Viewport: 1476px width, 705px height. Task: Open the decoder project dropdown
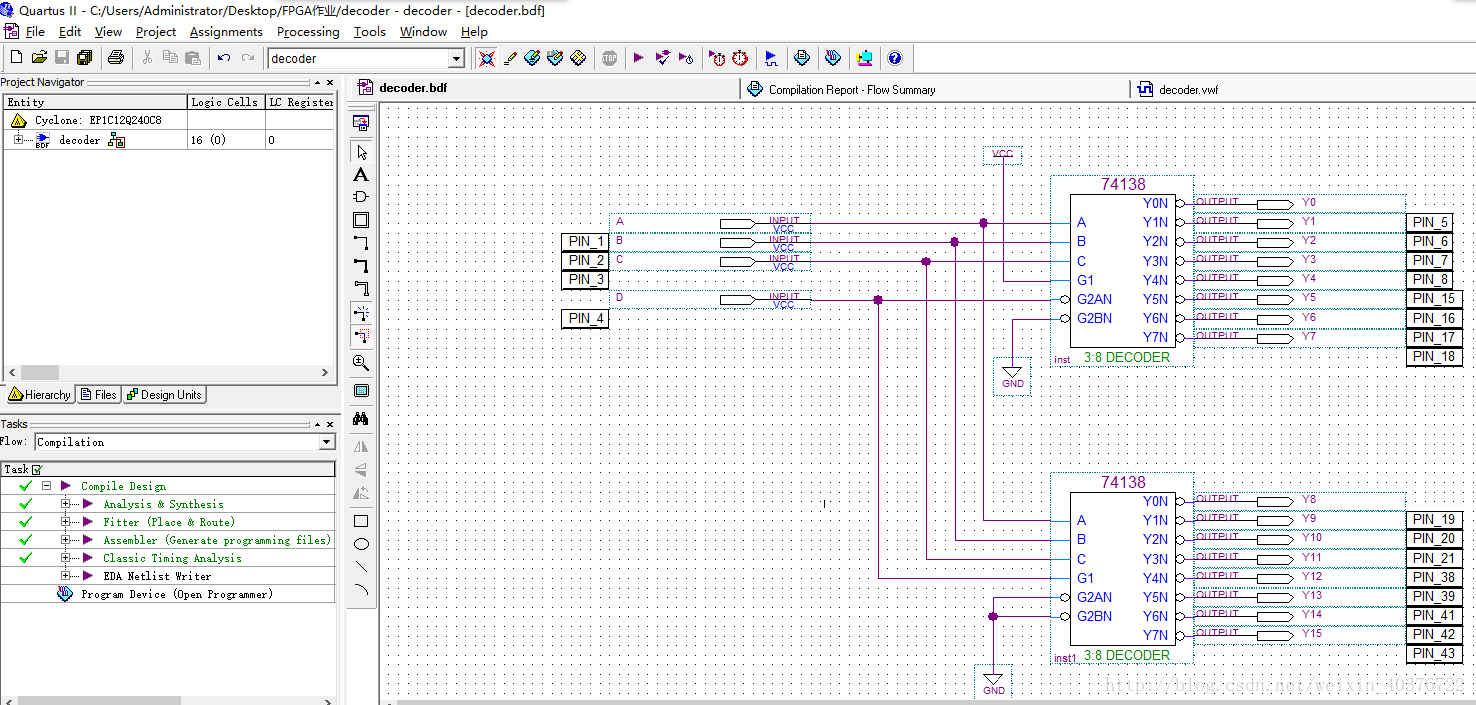click(x=456, y=58)
